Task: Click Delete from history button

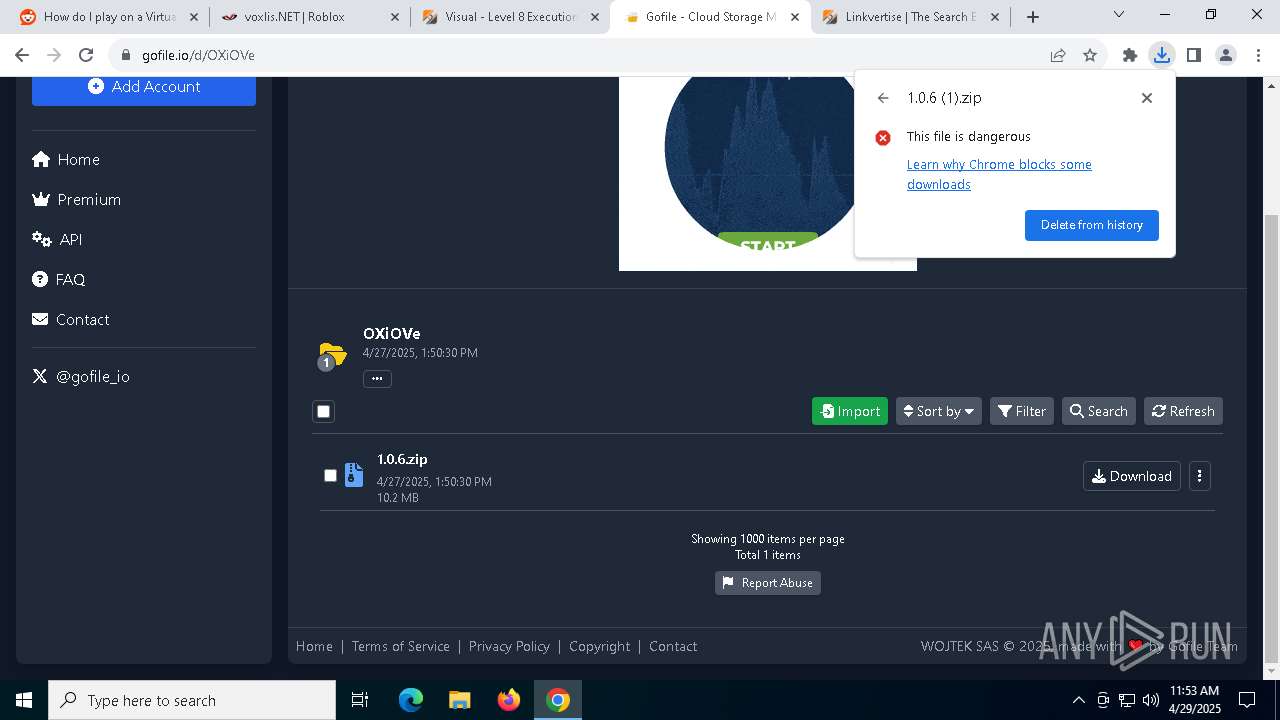Action: [1092, 225]
